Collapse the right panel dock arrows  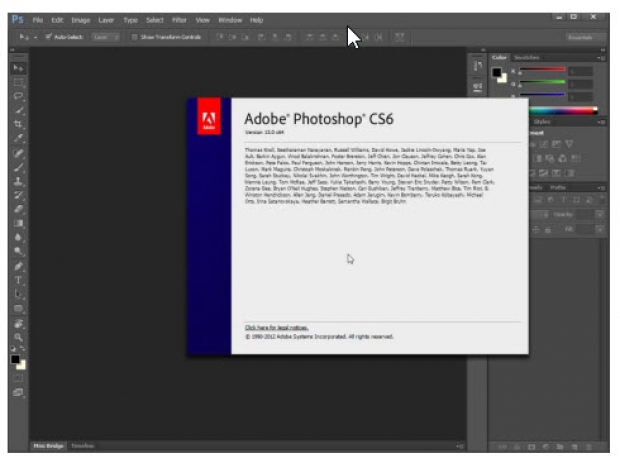pyautogui.click(x=603, y=50)
